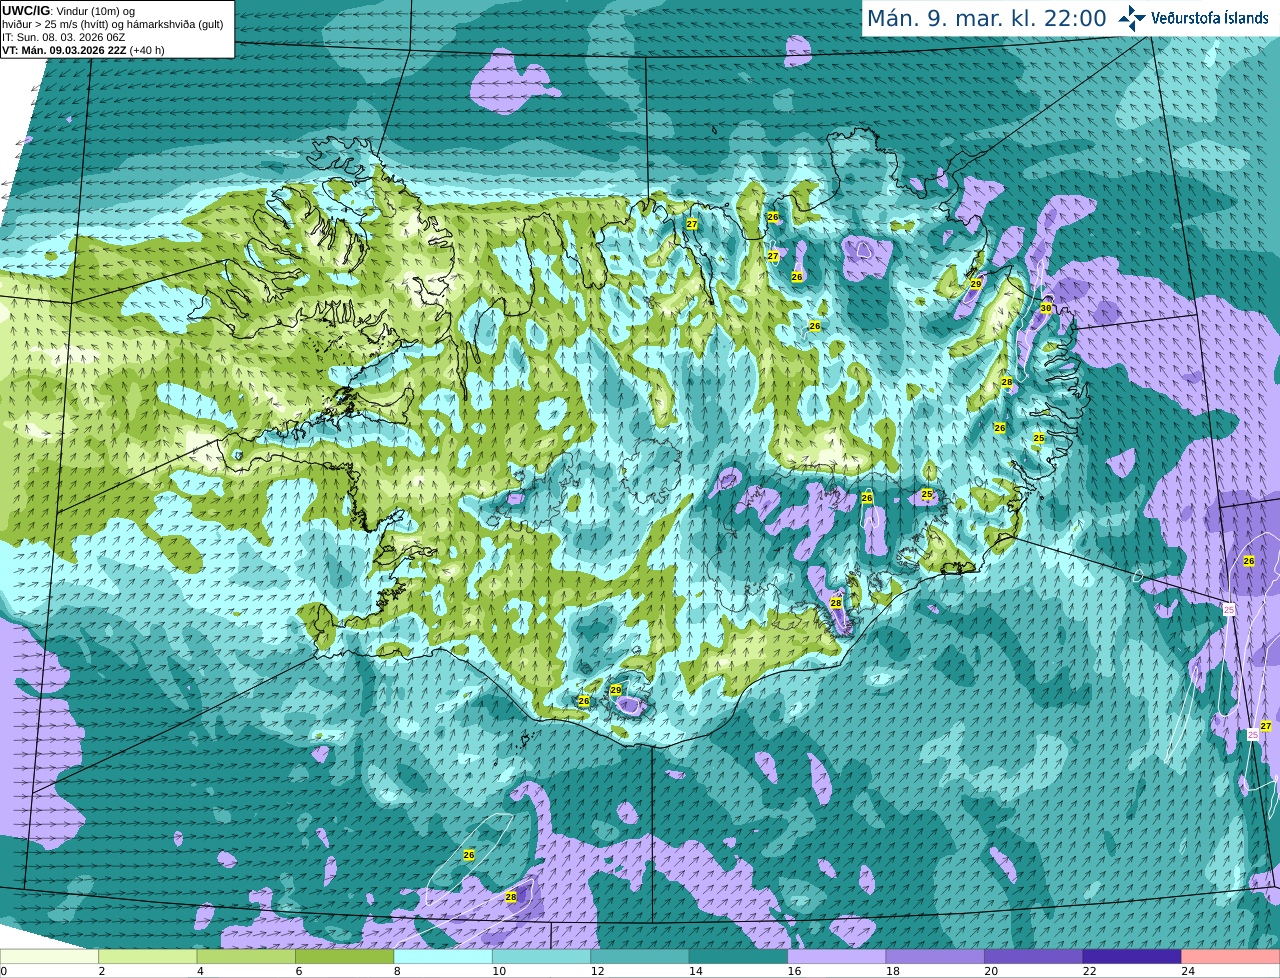Click the legend tick label 6

(x=298, y=971)
